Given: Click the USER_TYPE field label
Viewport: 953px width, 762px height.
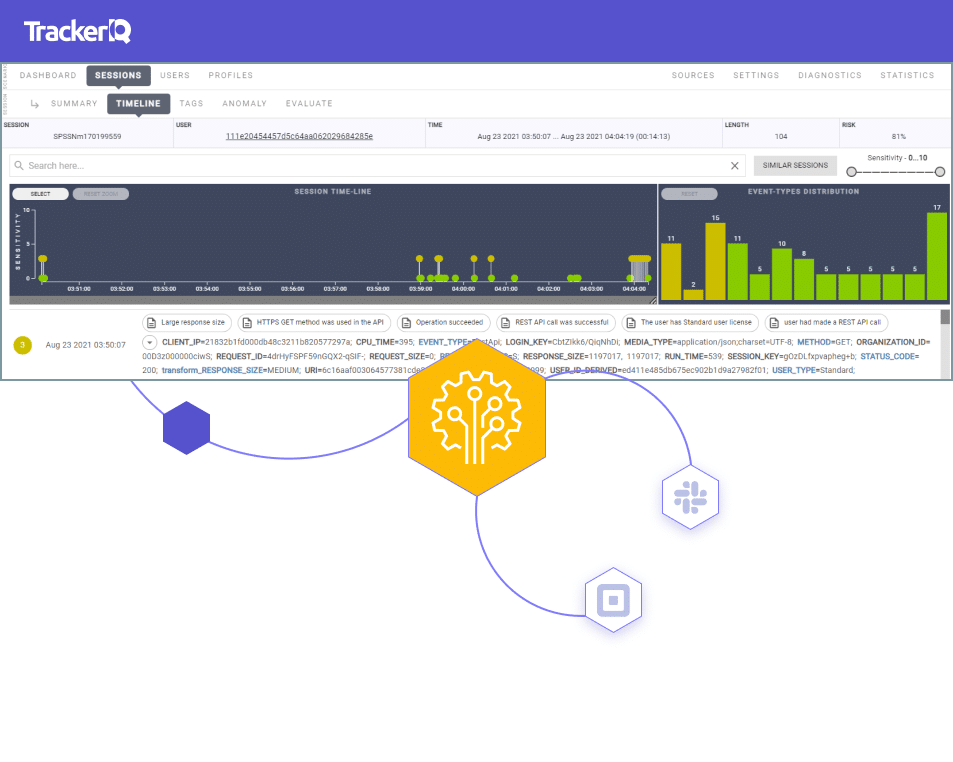Looking at the screenshot, I should click(793, 370).
